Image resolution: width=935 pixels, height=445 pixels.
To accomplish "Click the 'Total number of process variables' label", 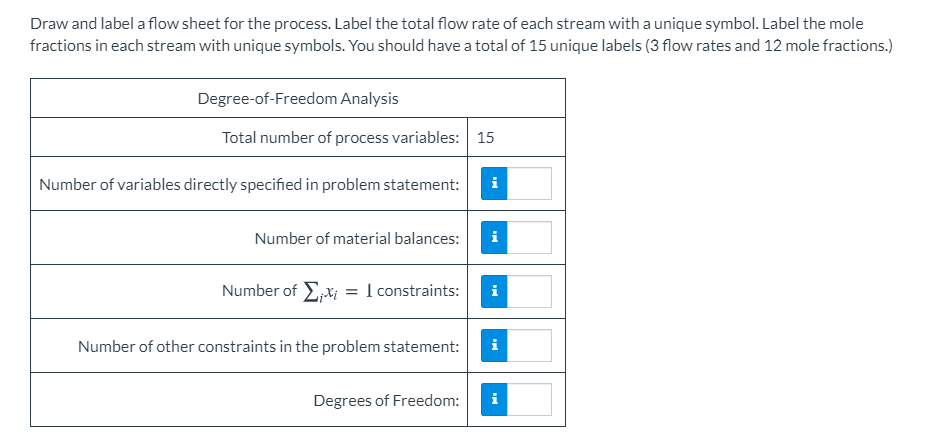I will (x=341, y=137).
